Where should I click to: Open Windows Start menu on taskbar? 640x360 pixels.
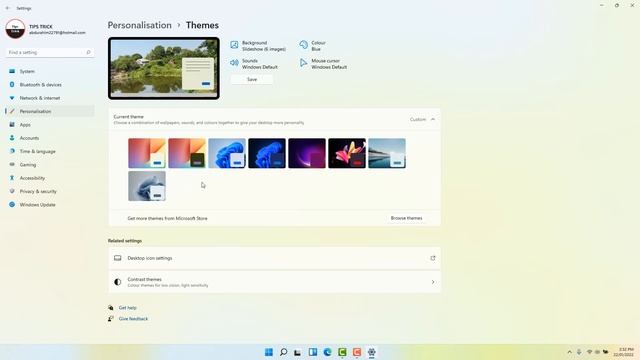pyautogui.click(x=269, y=352)
